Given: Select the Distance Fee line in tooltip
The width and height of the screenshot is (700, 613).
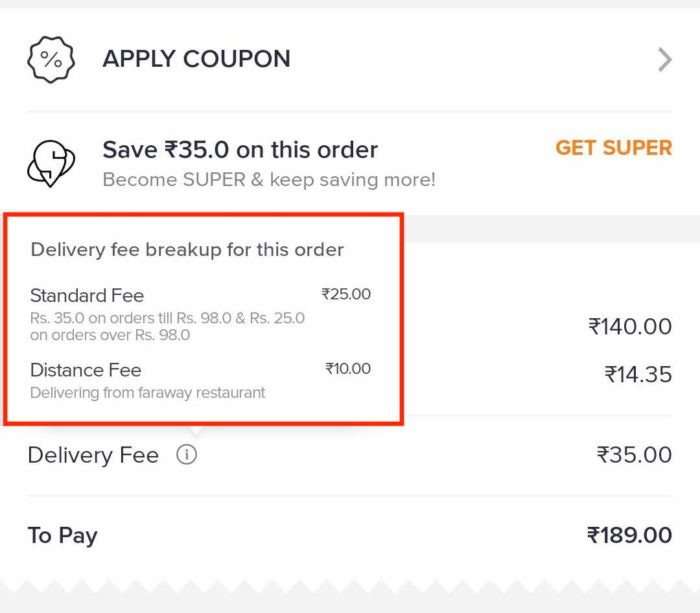Looking at the screenshot, I should pyautogui.click(x=86, y=370).
